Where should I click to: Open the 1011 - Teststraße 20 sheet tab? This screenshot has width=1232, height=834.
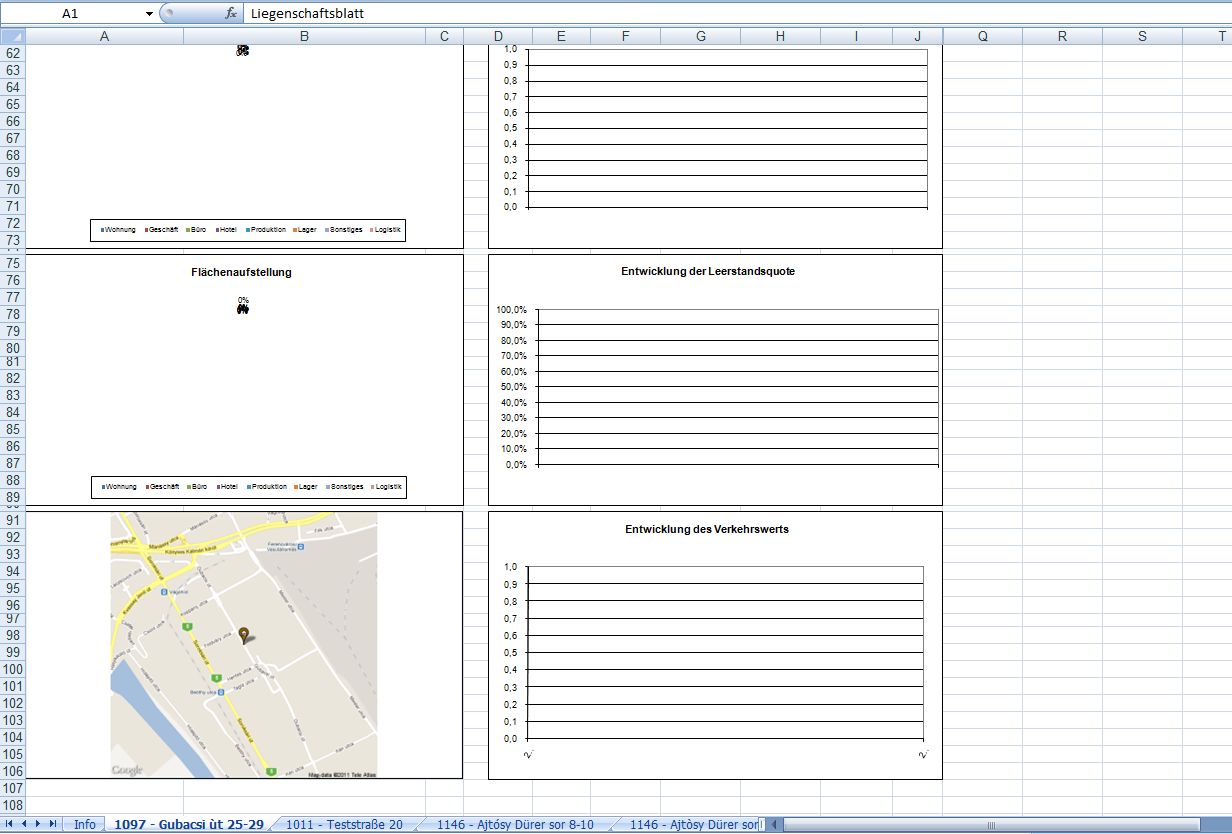coord(344,824)
